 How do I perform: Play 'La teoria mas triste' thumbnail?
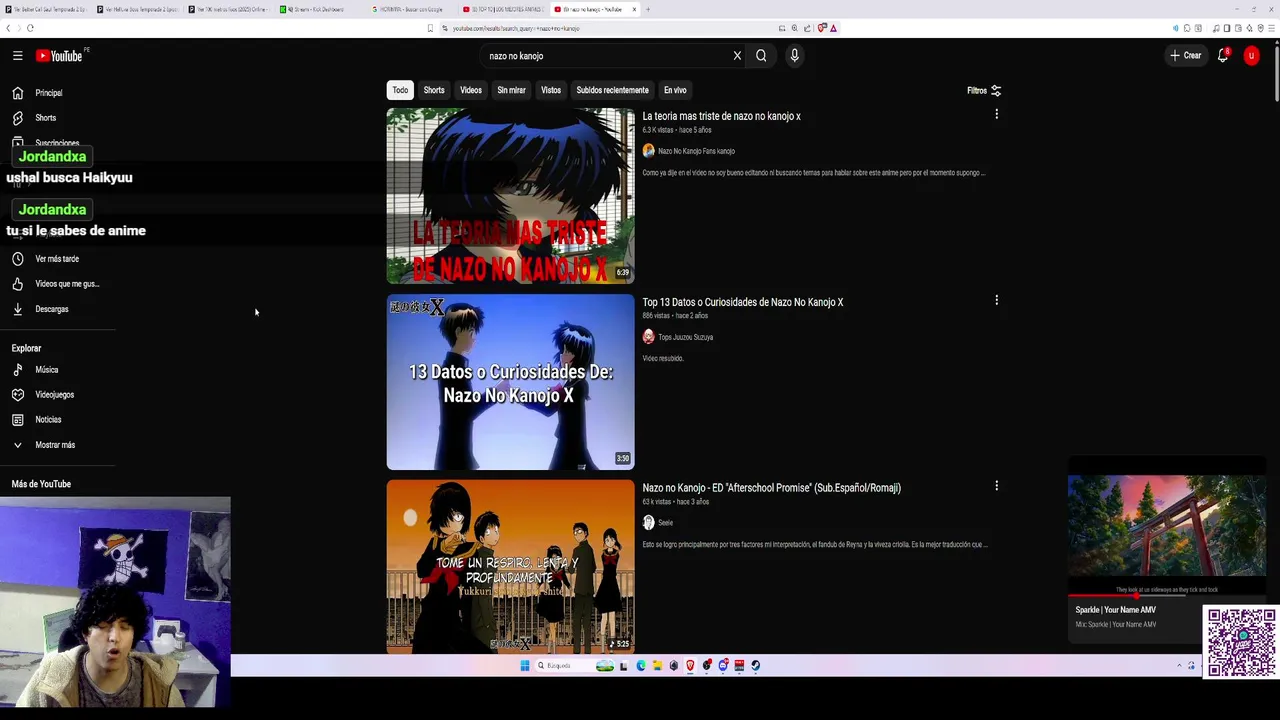click(x=510, y=196)
